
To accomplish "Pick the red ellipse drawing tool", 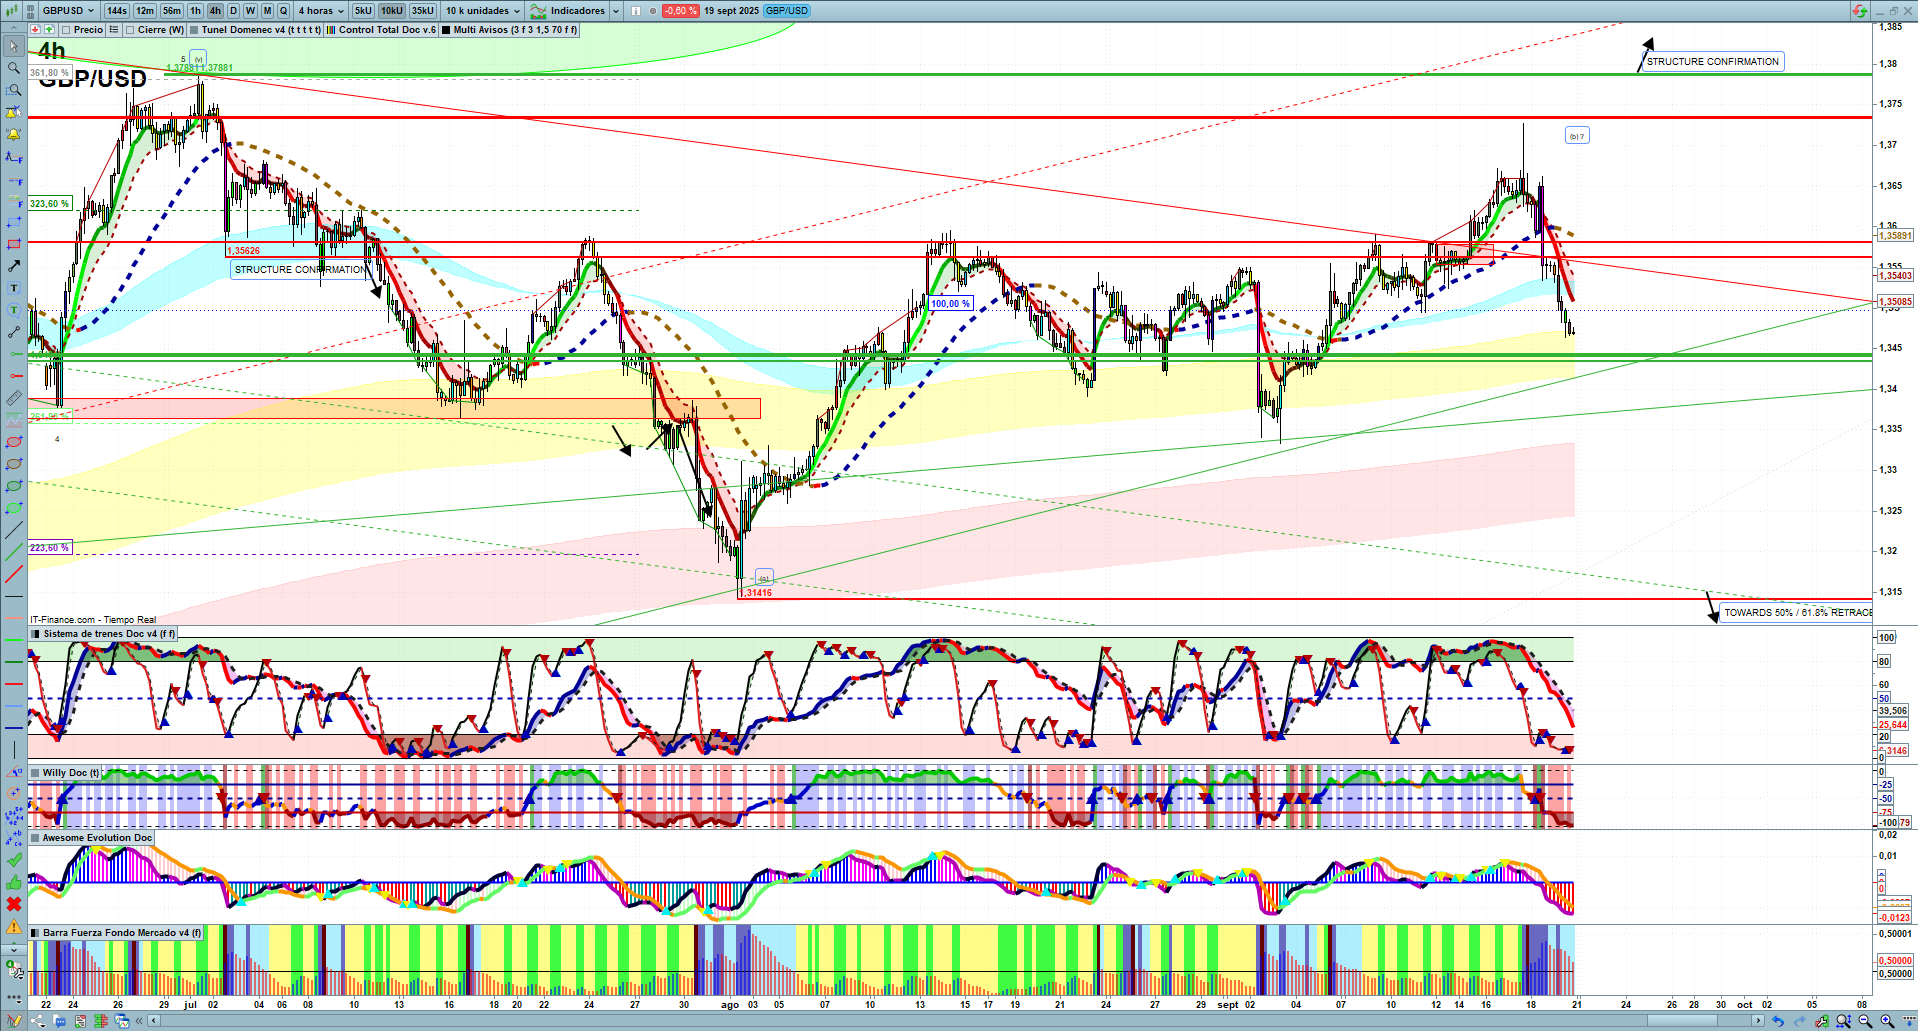I will coord(14,442).
